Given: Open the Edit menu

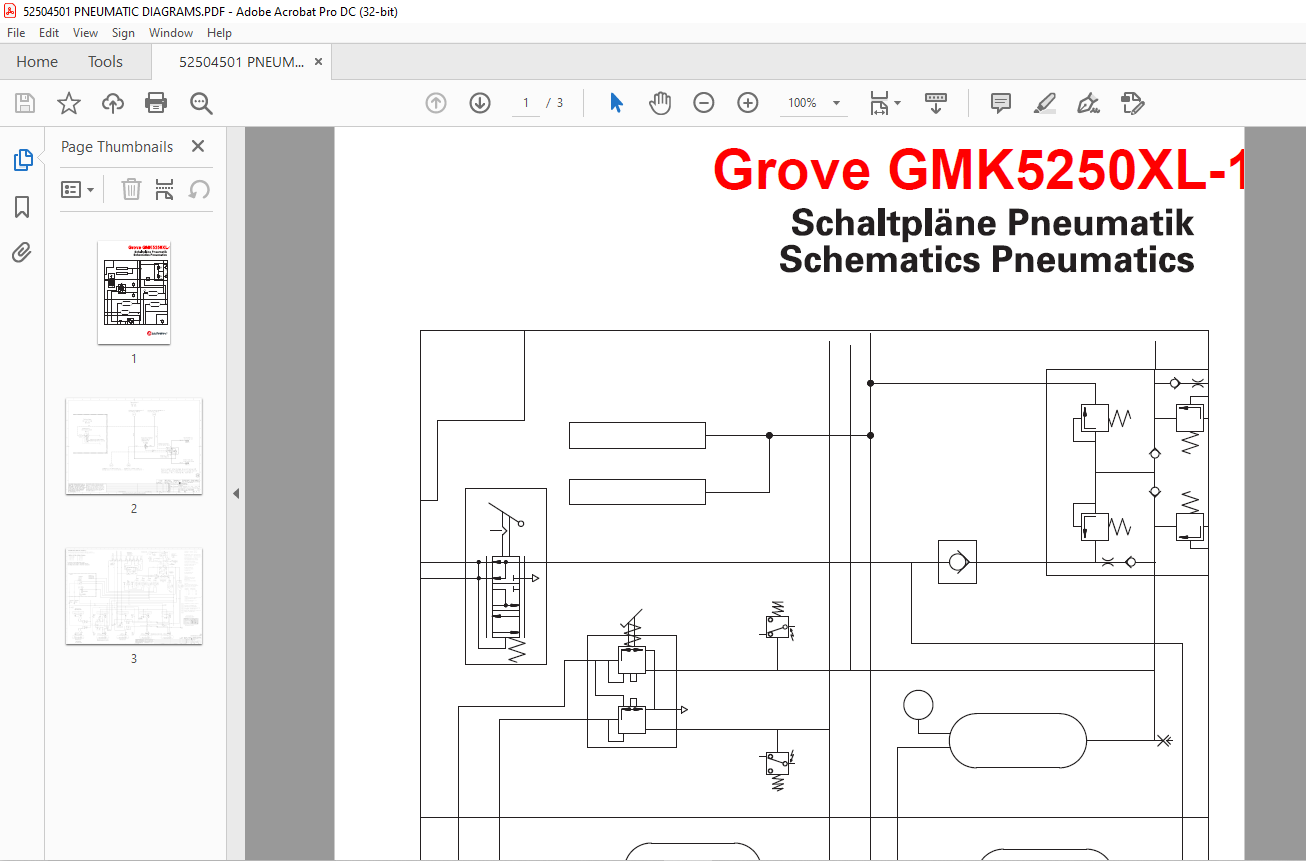Looking at the screenshot, I should (49, 33).
